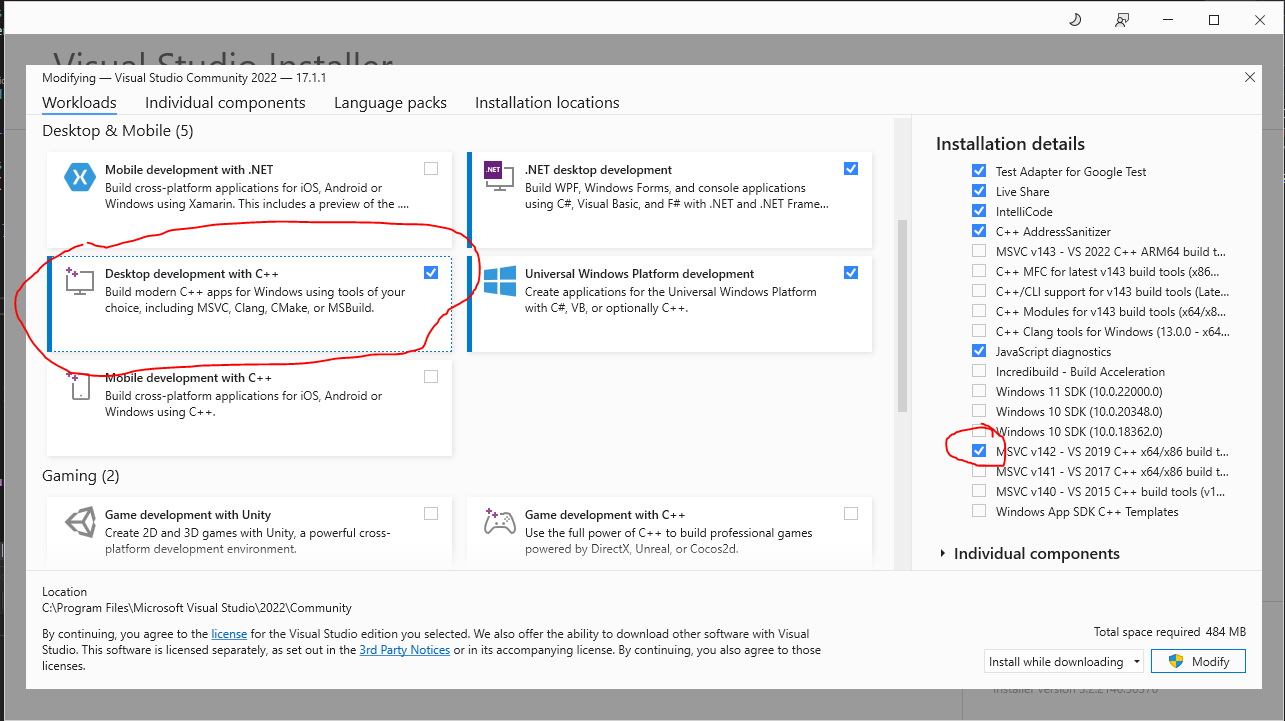The image size is (1285, 721).
Task: Click the .NET desktop development icon
Action: (498, 174)
